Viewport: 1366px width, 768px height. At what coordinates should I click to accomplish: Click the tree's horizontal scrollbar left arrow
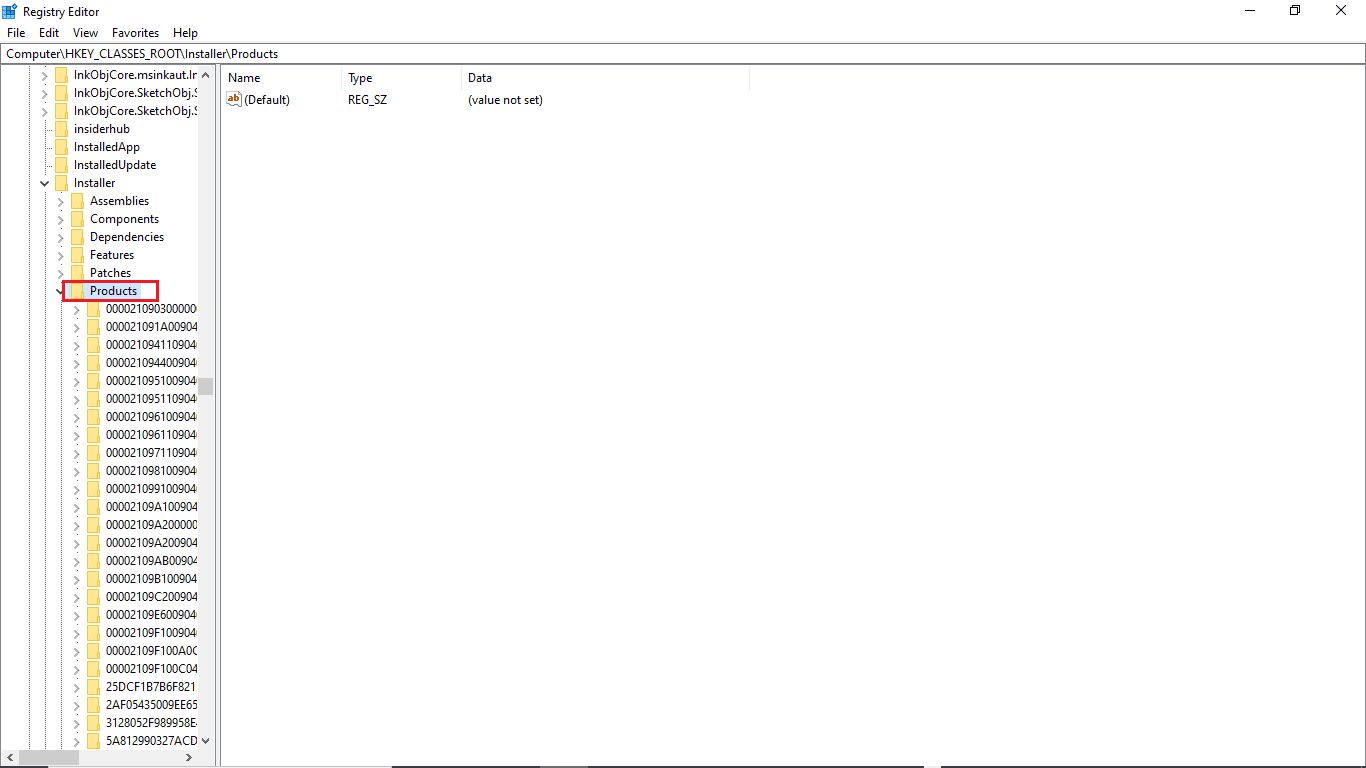[x=9, y=758]
